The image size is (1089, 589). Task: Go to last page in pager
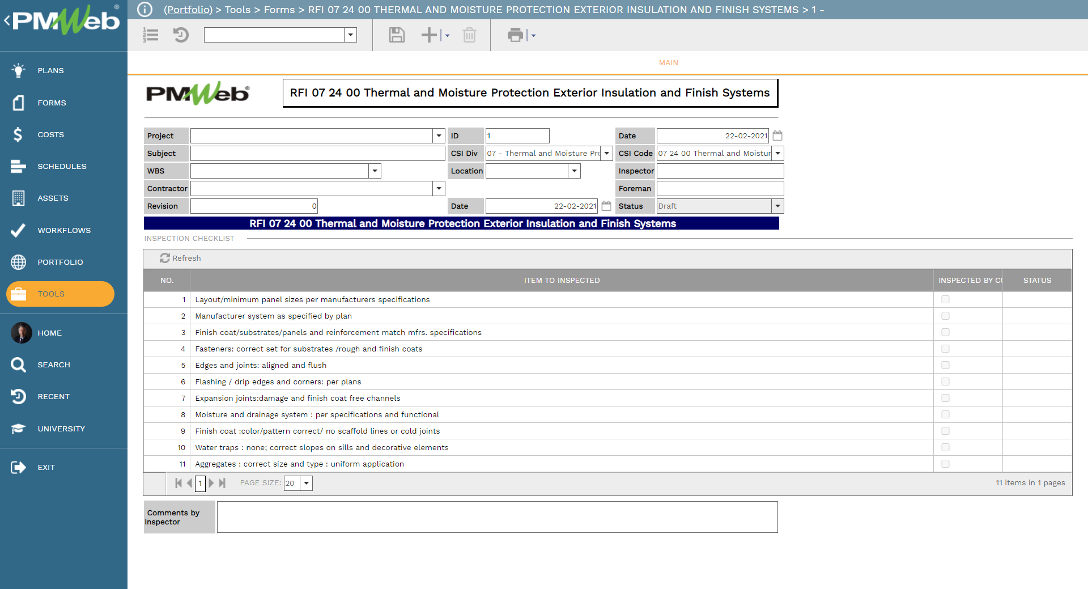point(222,483)
